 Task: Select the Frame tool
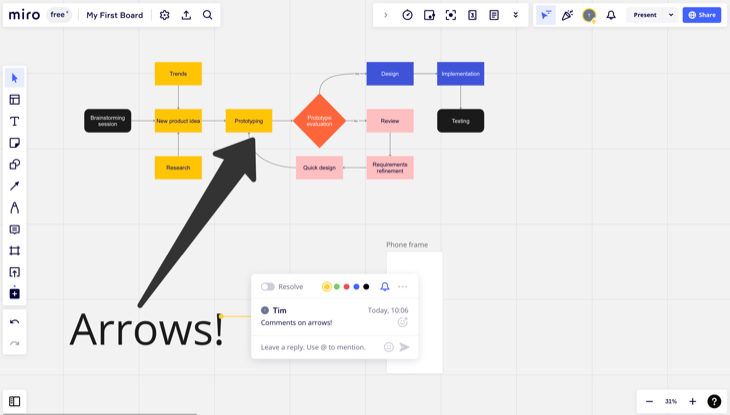(14, 251)
